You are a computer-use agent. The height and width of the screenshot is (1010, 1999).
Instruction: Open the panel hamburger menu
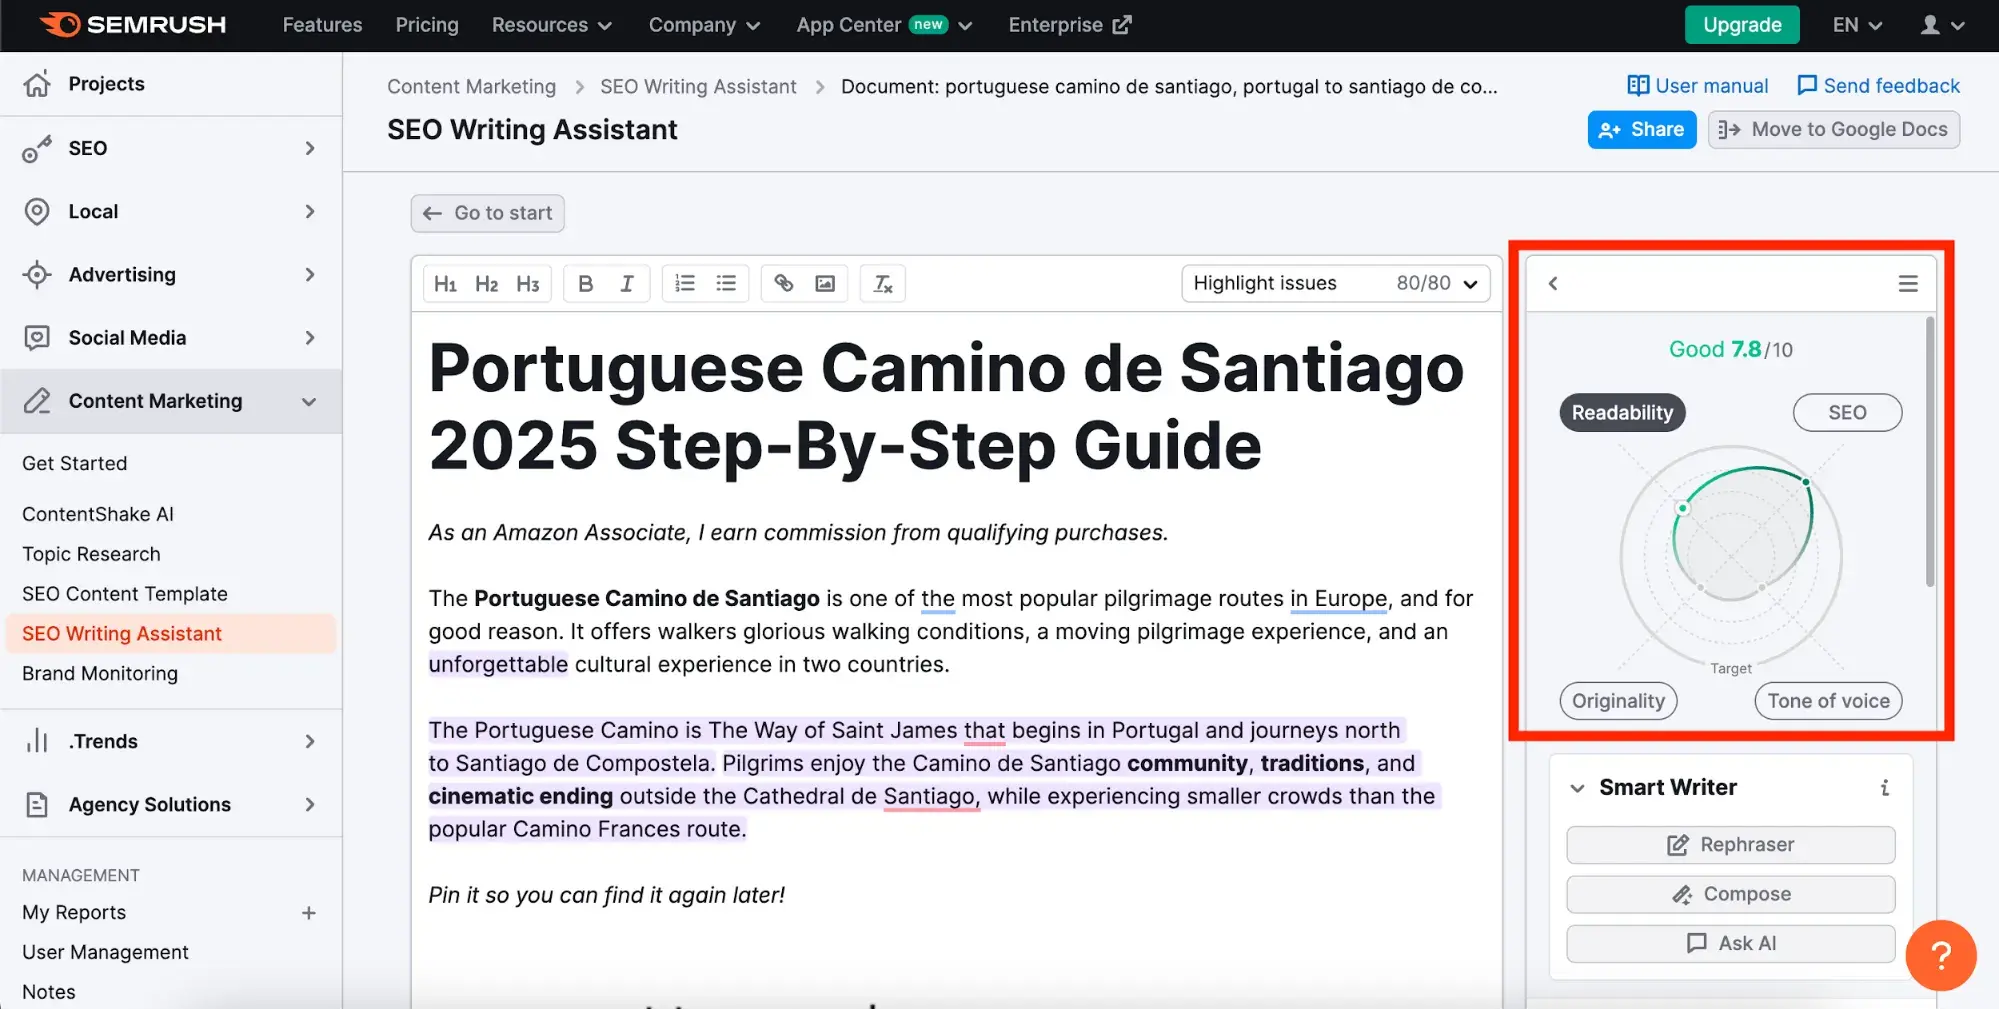click(1908, 284)
